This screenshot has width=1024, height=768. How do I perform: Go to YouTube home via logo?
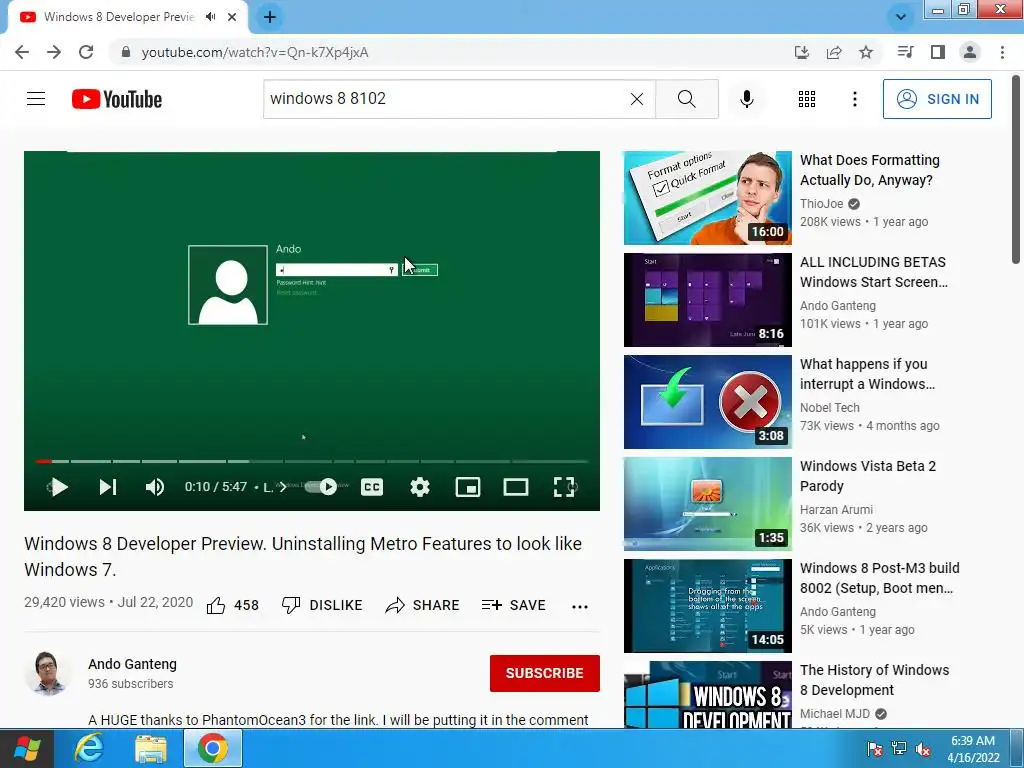(x=117, y=99)
